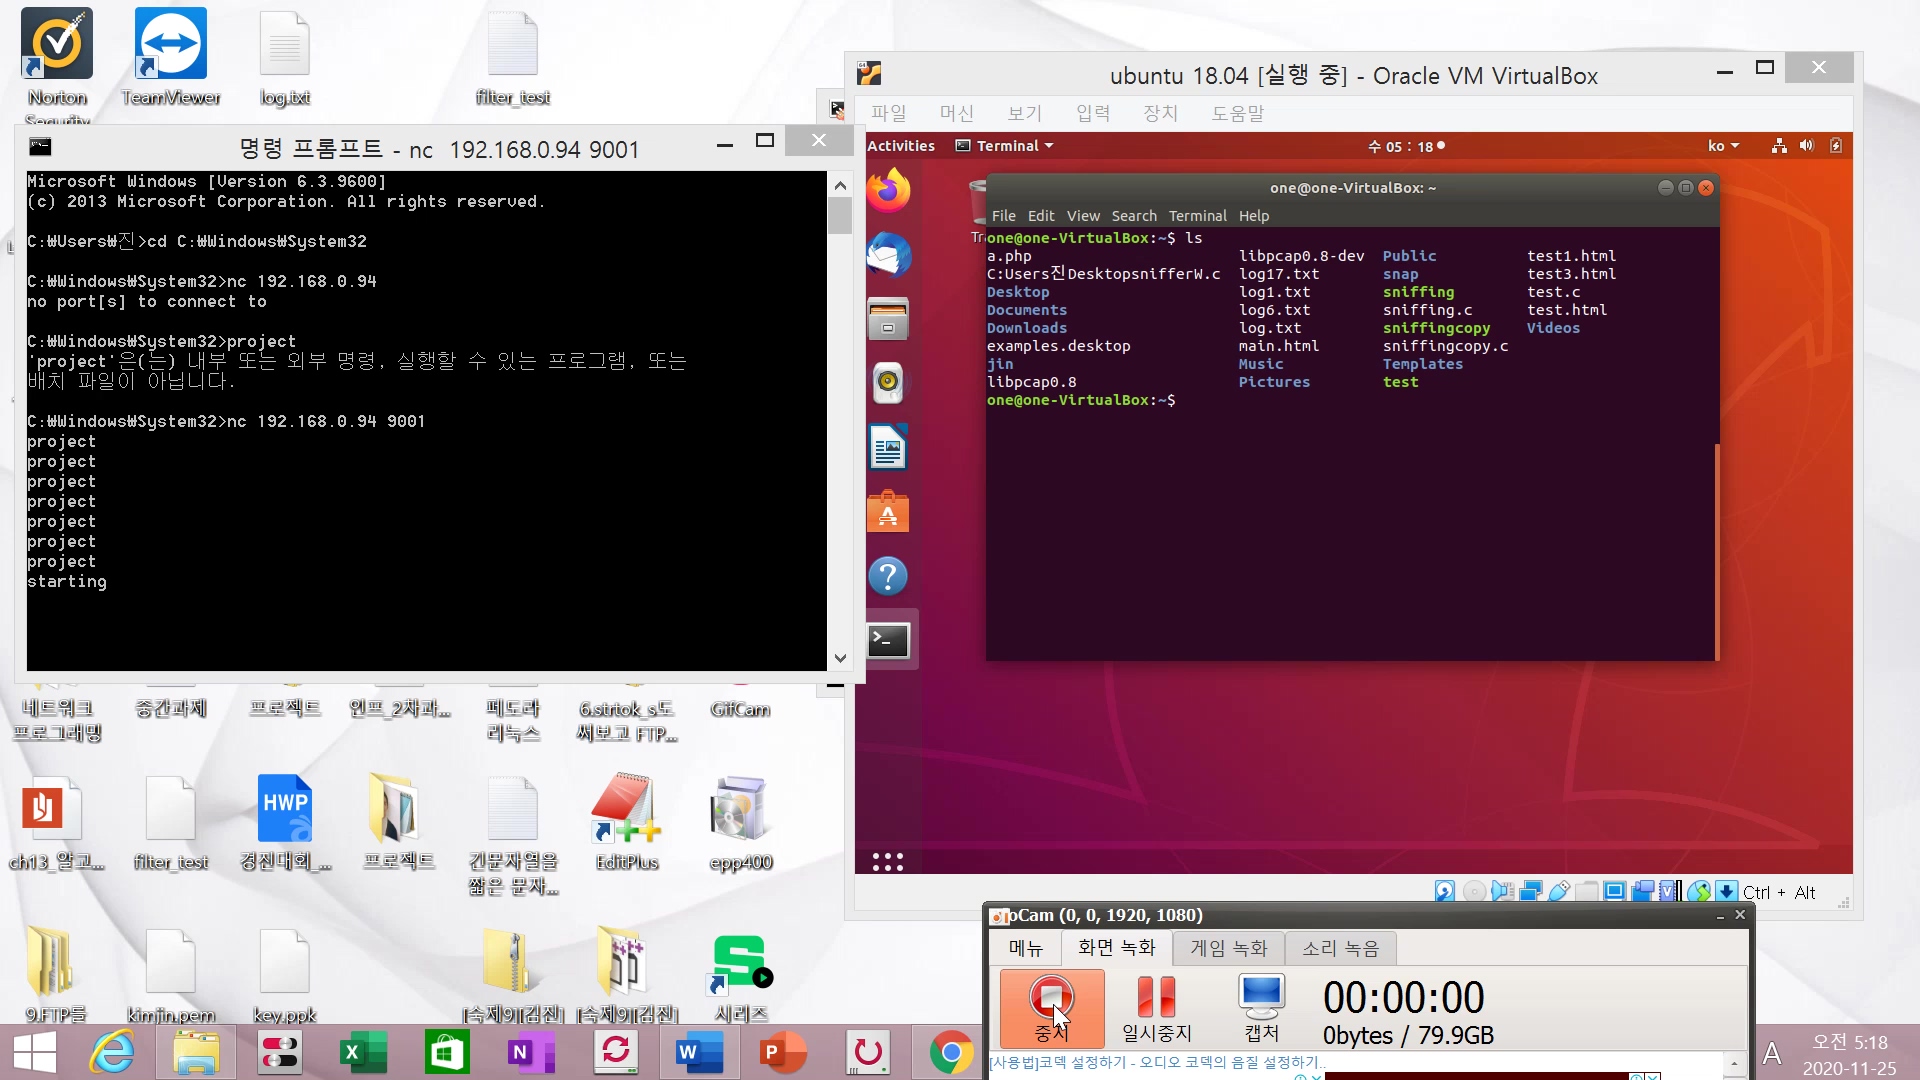Open Help icon in Ubuntu dock
Screen dimensions: 1920x1080
click(x=888, y=576)
